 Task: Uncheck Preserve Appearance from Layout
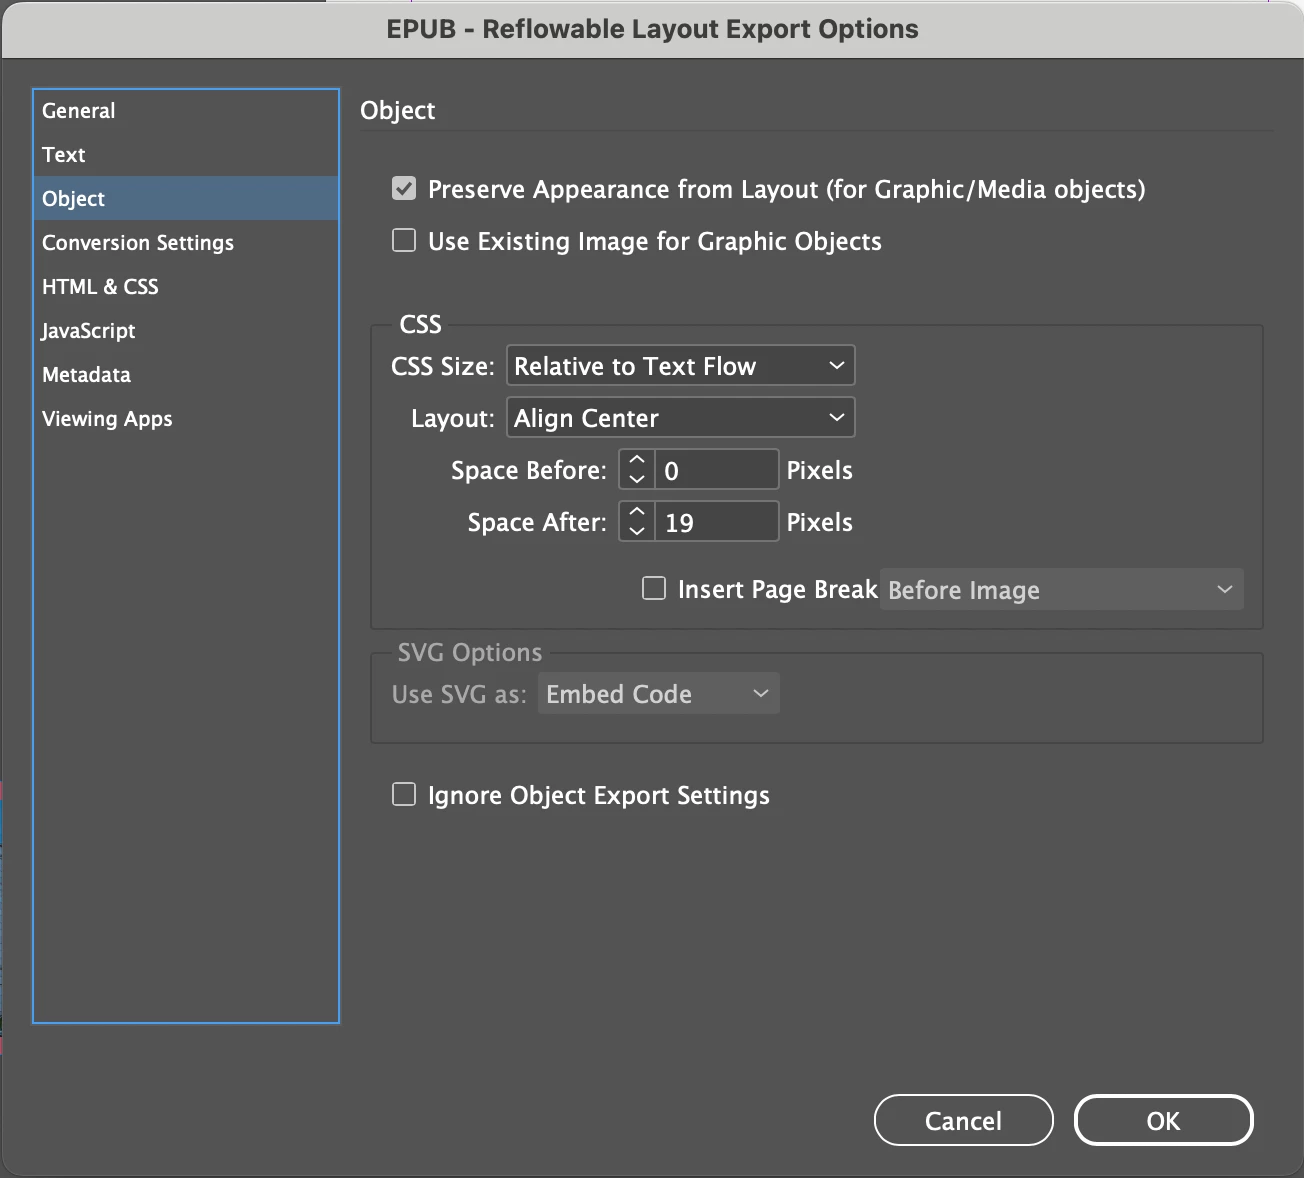[x=404, y=188]
